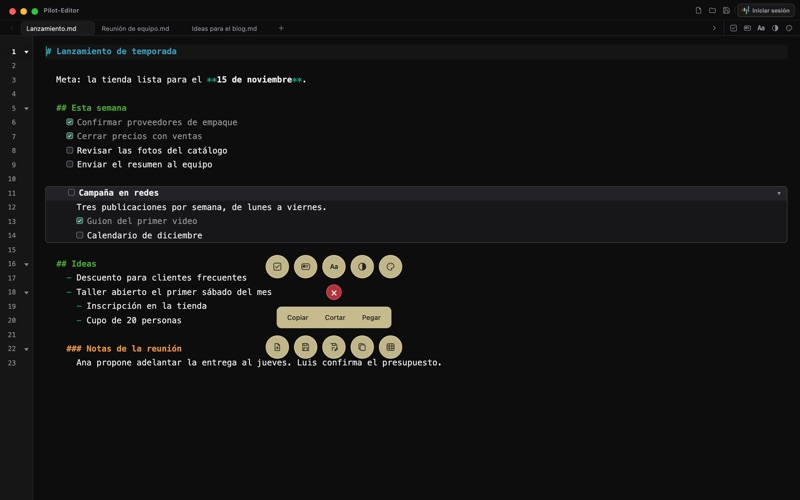Insert a table using the radial menu grid icon
This screenshot has height=500, width=800.
(390, 347)
